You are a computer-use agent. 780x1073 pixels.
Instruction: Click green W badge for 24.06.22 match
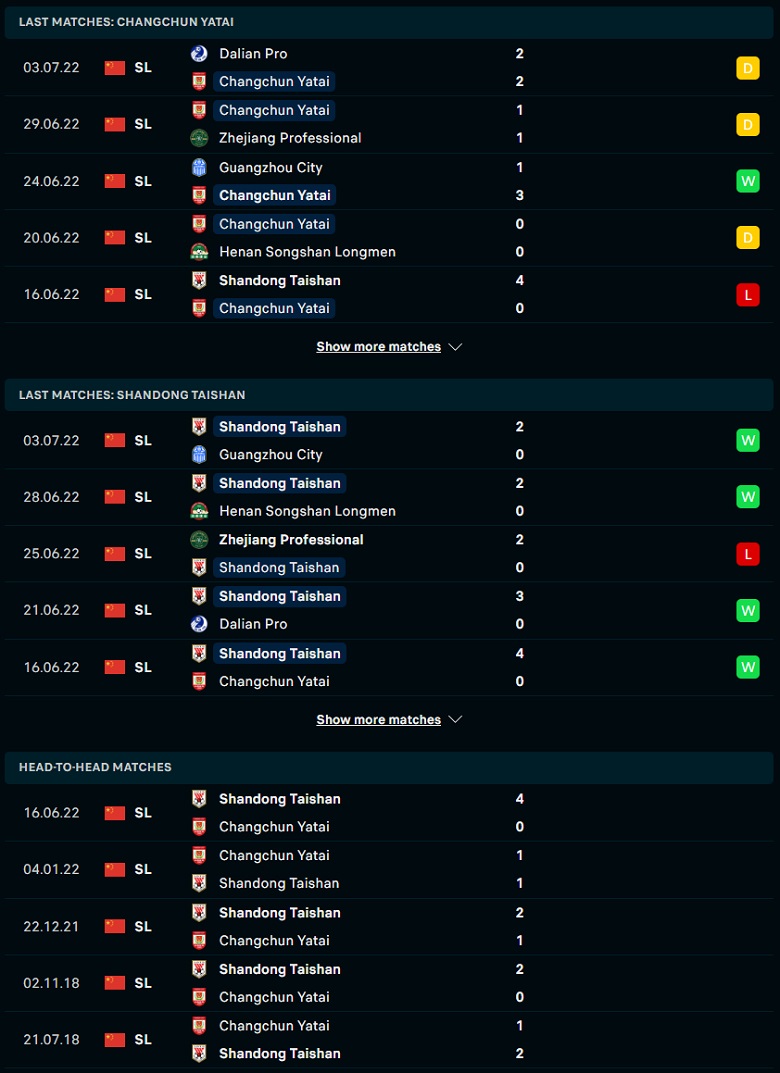[x=747, y=181]
